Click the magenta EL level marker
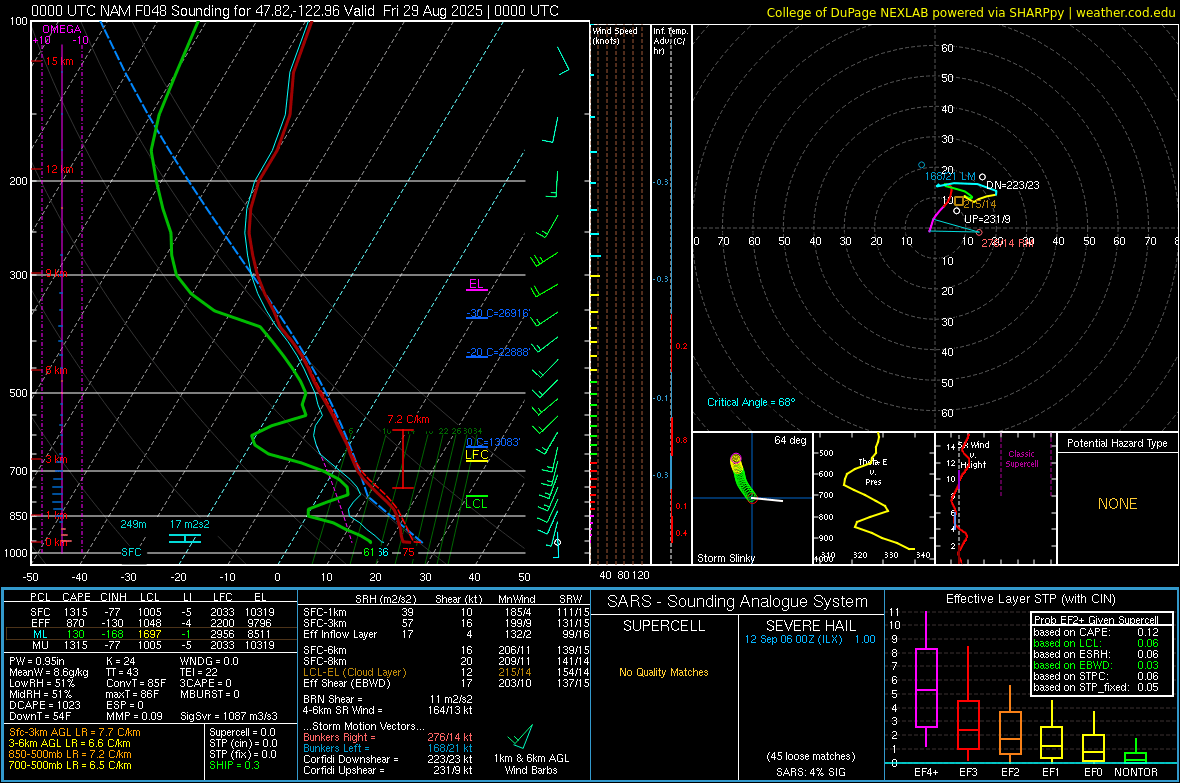The width and height of the screenshot is (1180, 783). [x=476, y=284]
